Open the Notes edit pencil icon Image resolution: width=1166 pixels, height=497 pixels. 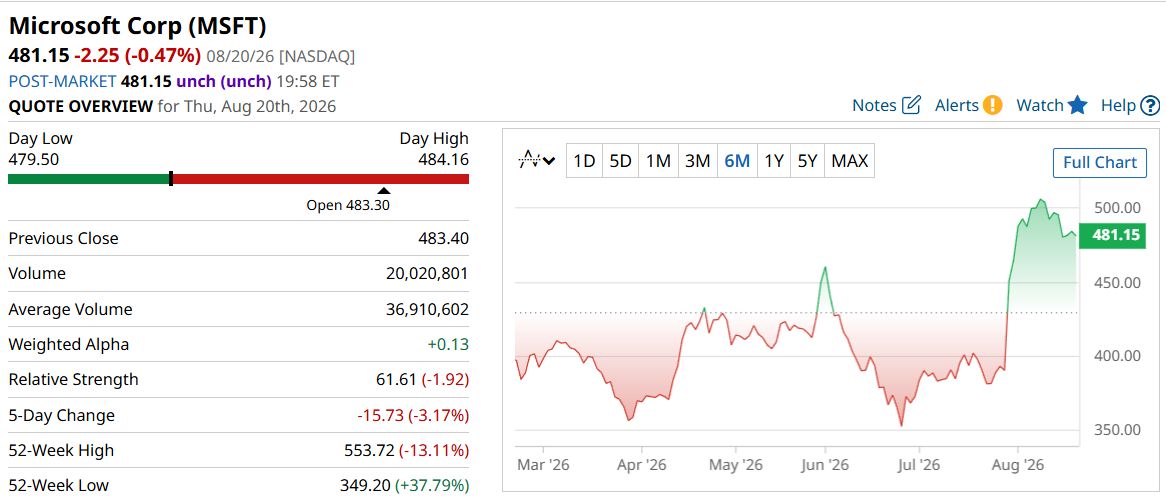912,105
